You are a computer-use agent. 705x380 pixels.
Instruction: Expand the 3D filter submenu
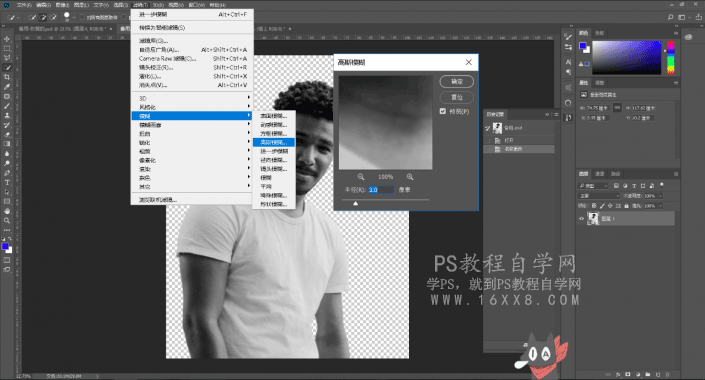point(192,98)
